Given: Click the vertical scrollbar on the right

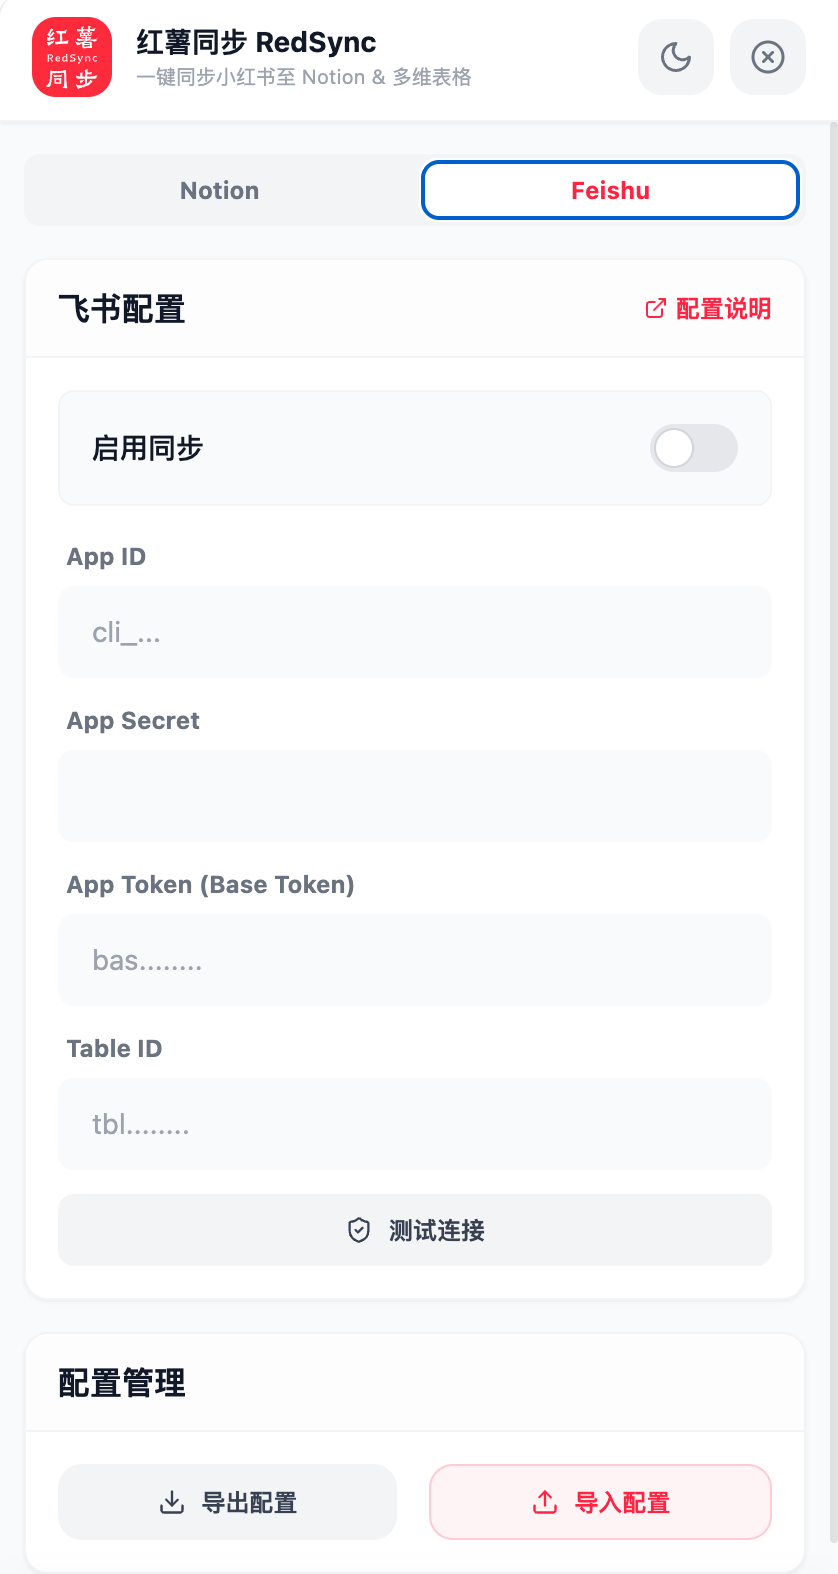Looking at the screenshot, I should point(834,800).
